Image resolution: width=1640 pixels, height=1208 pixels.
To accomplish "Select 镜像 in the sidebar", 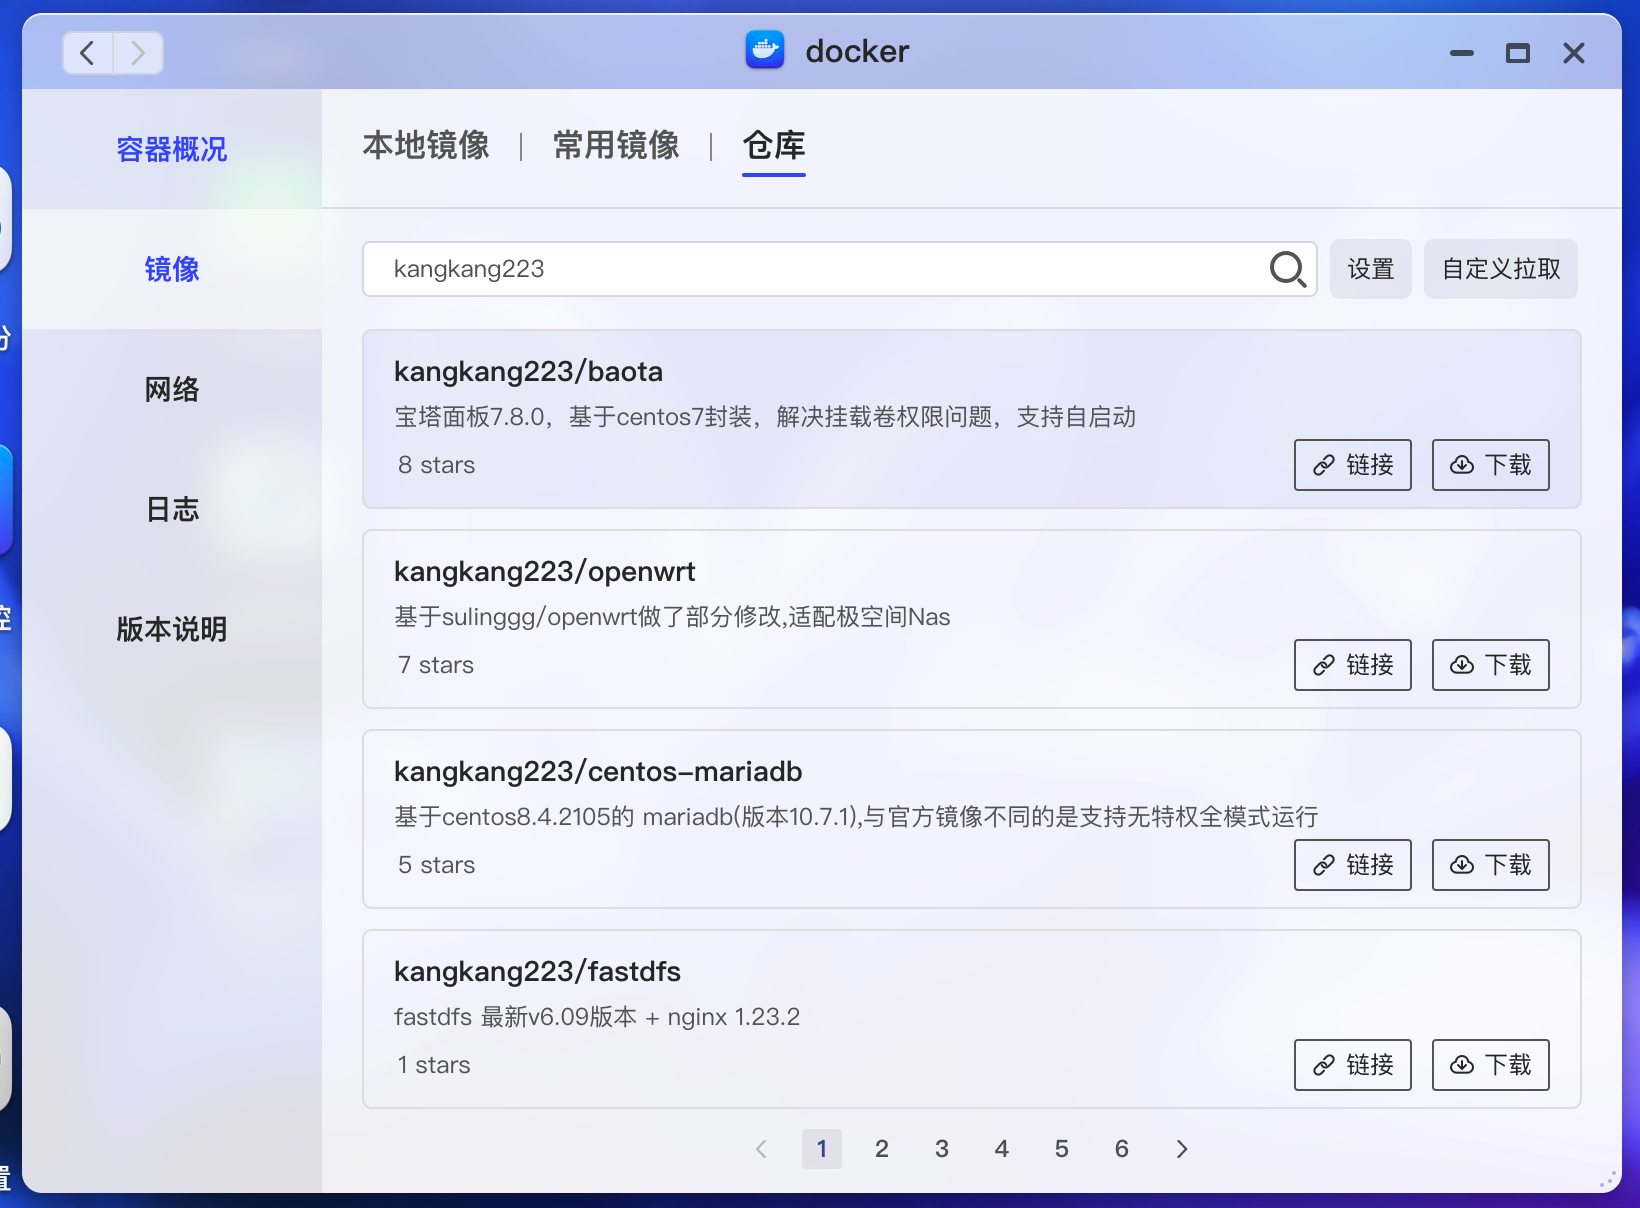I will [172, 269].
